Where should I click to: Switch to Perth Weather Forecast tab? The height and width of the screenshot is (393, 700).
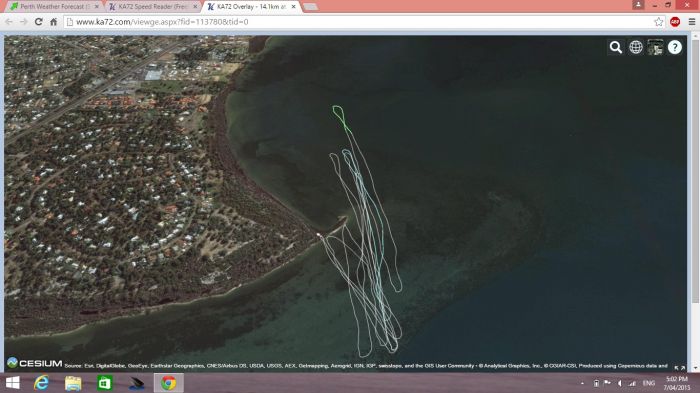(55, 7)
